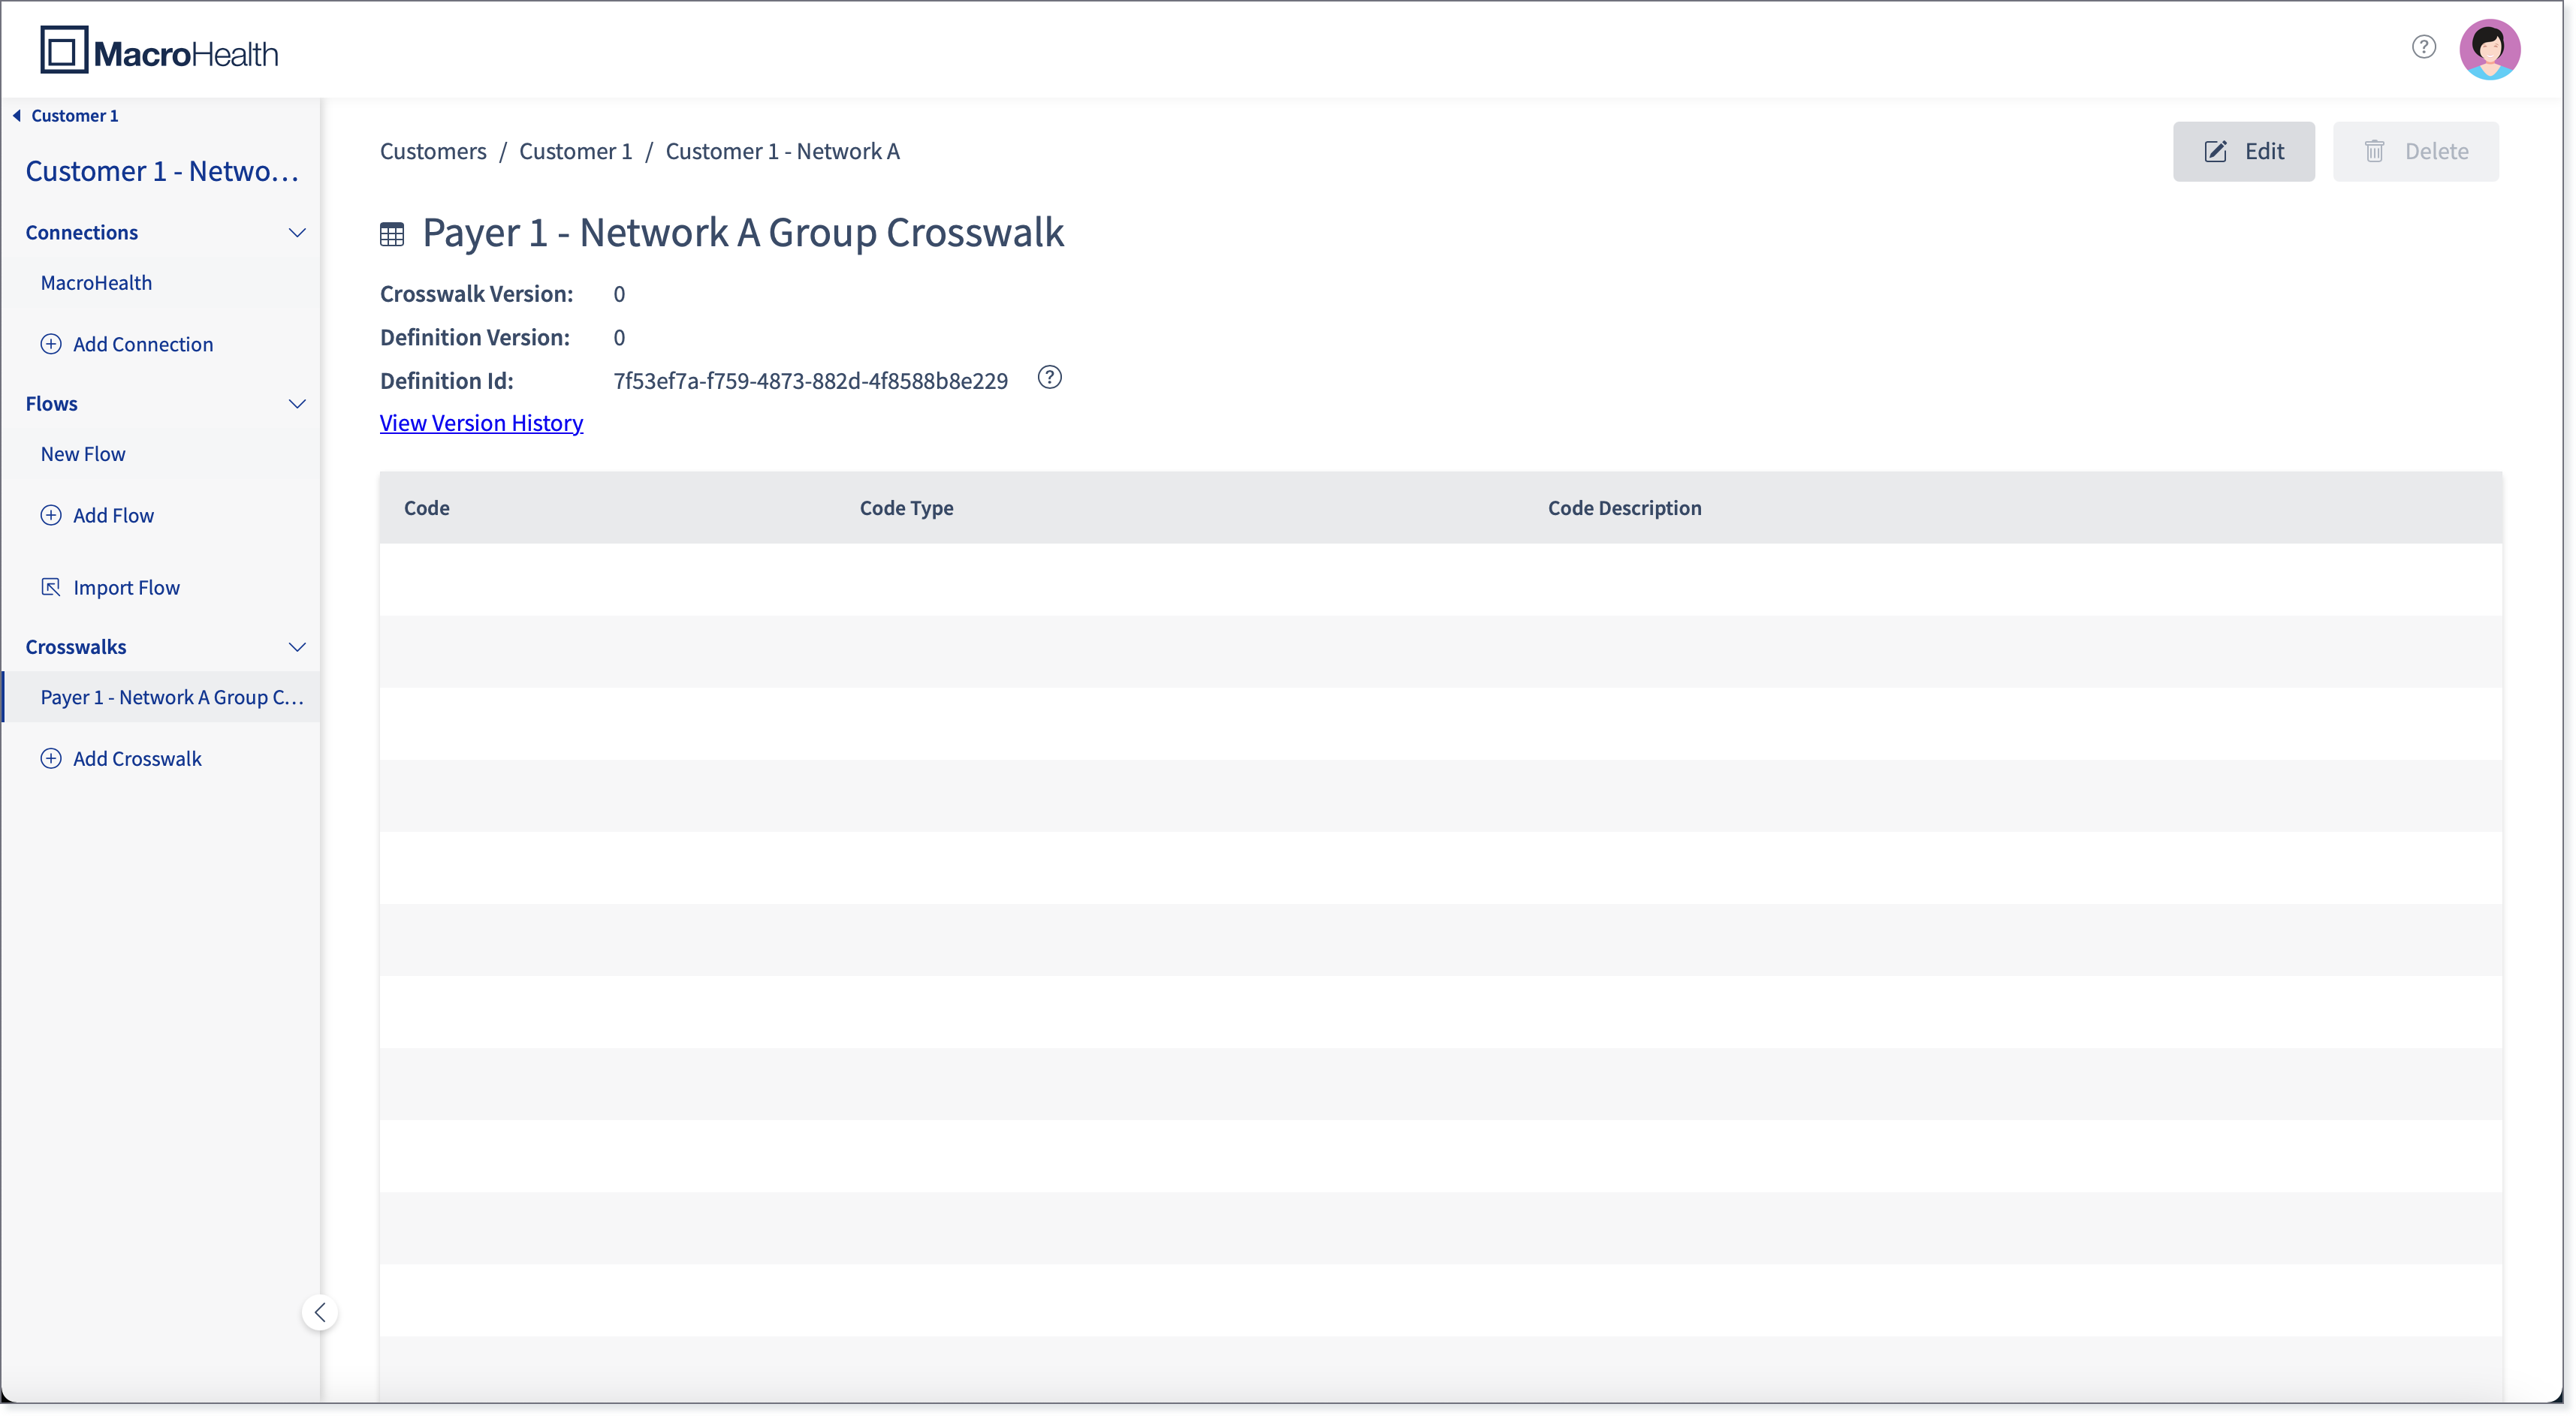Click the Definition Id label

coord(447,381)
